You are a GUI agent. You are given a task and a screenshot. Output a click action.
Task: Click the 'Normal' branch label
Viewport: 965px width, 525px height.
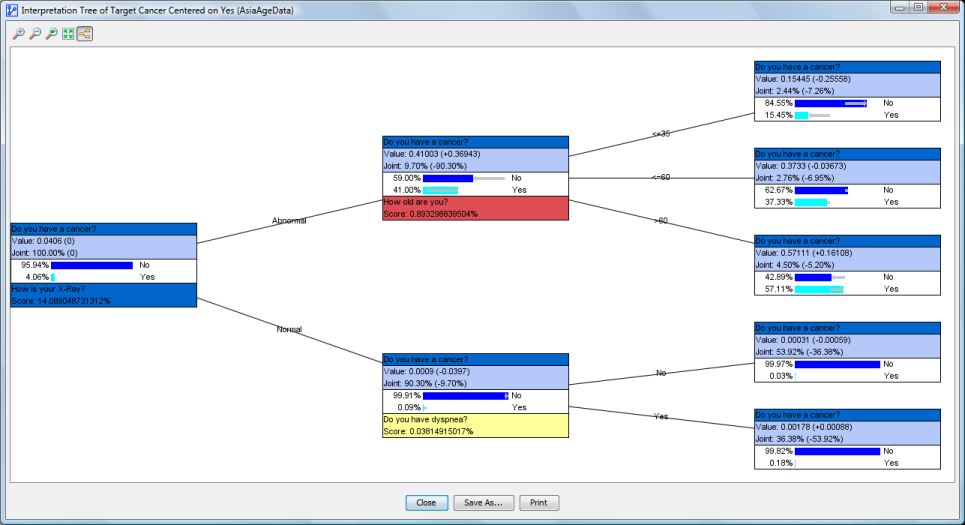(289, 329)
